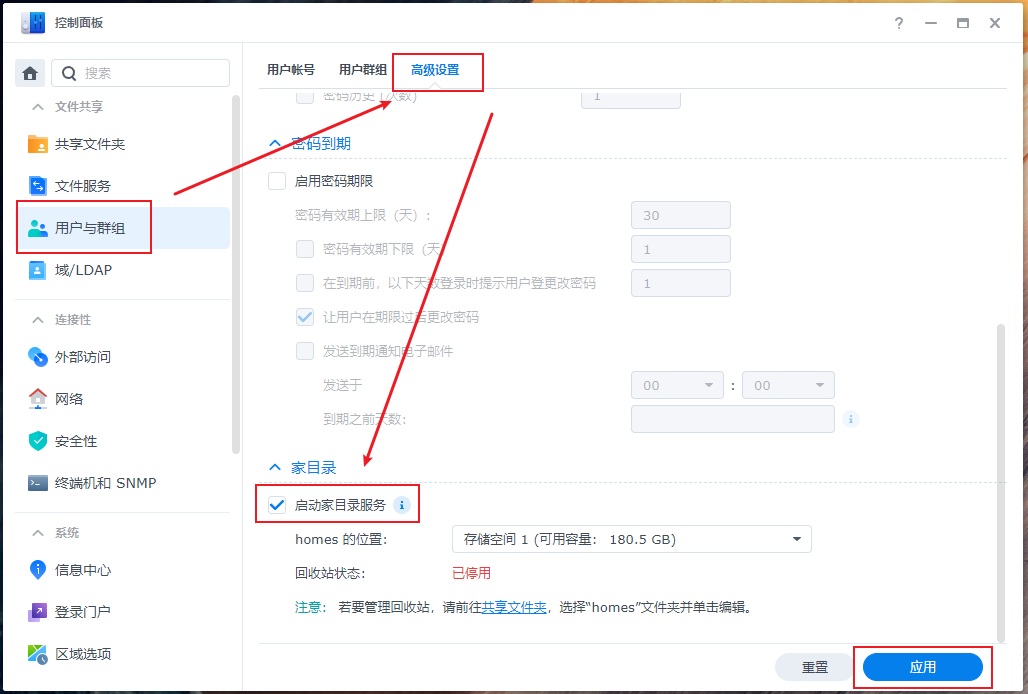Follow the 共享文件夹 link in the note
This screenshot has width=1028, height=694.
(514, 607)
